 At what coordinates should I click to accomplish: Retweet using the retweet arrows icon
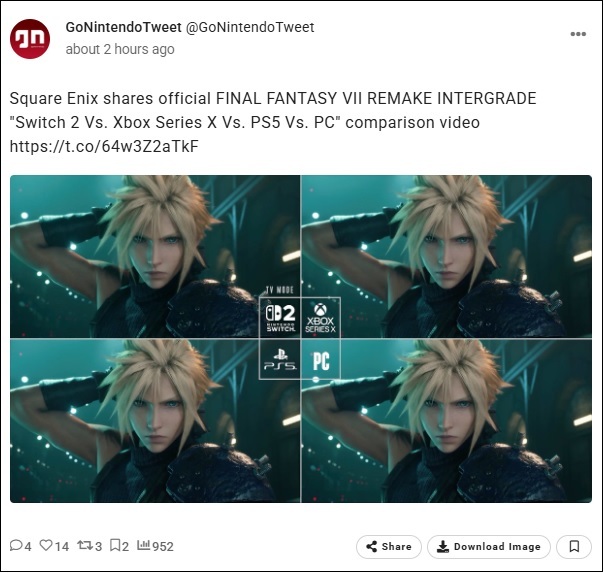84,545
